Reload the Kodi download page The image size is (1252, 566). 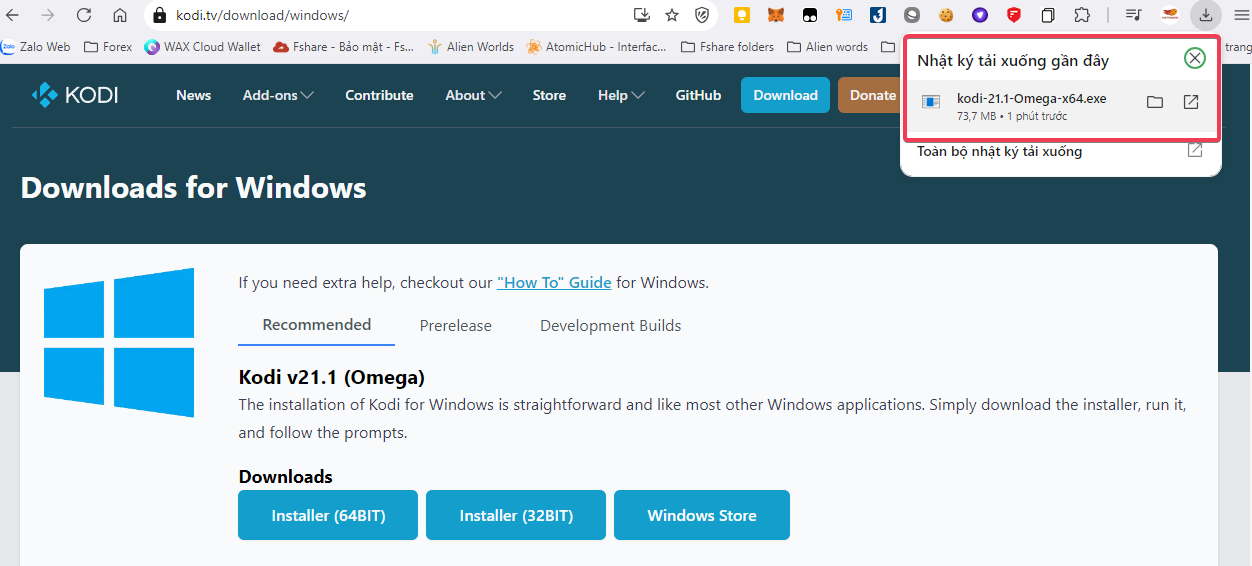(84, 15)
